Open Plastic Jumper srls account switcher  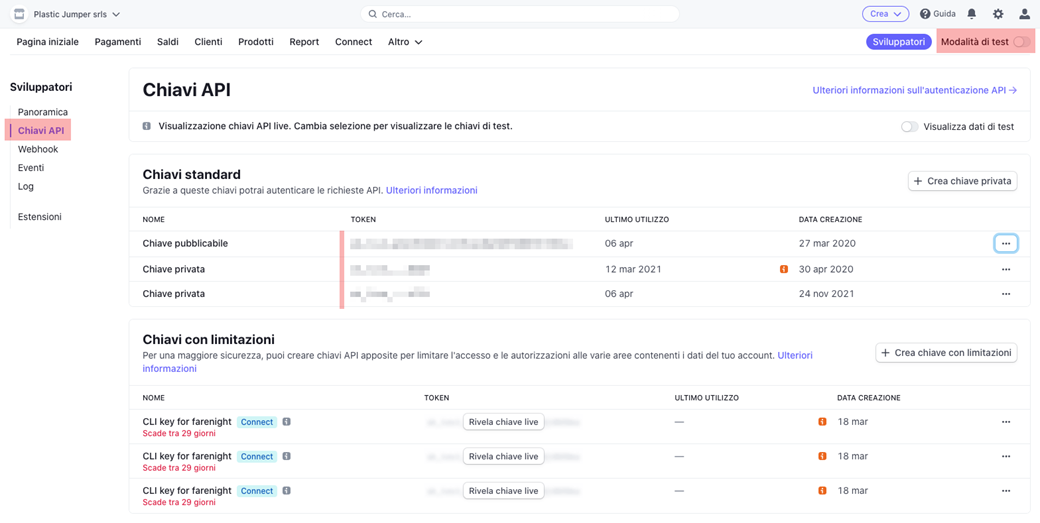click(x=76, y=14)
